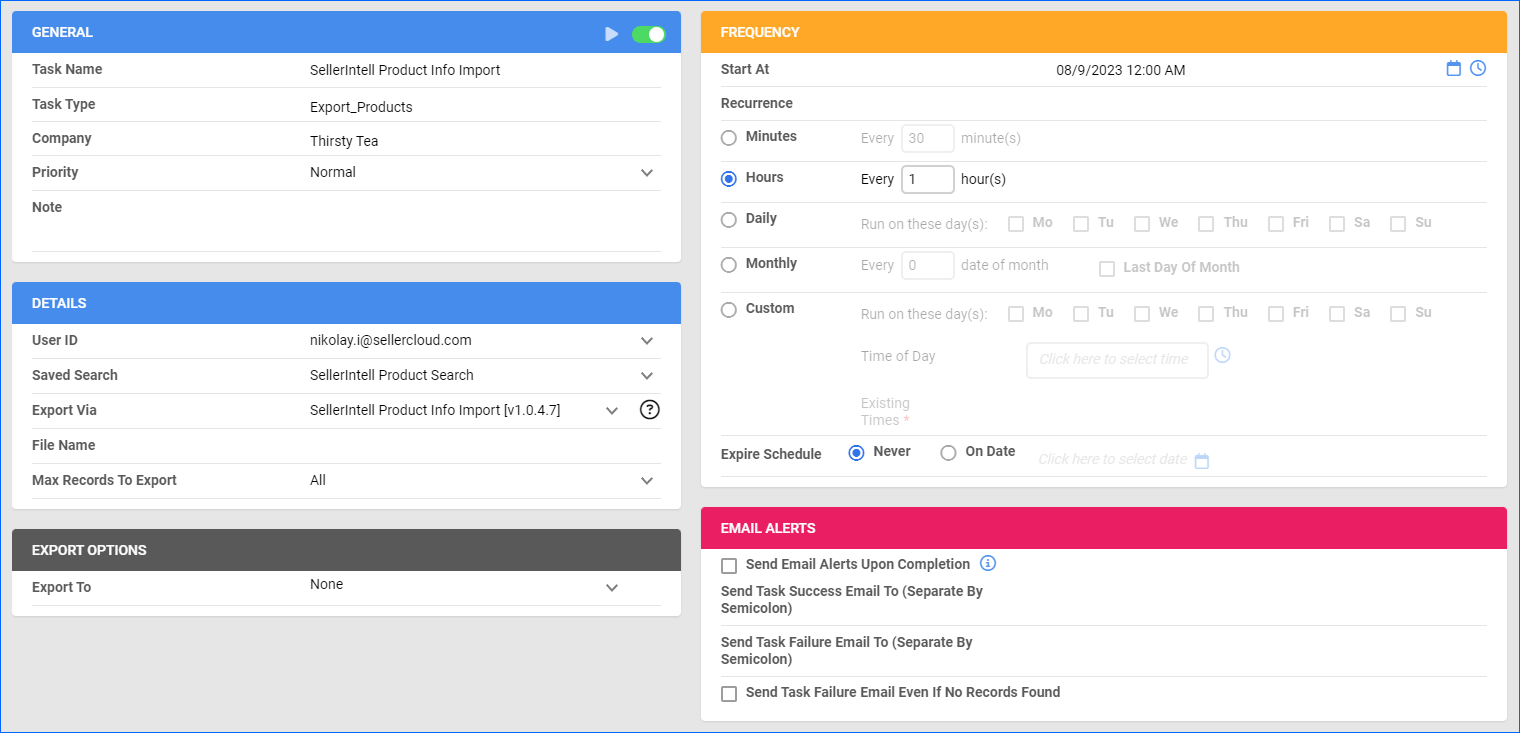Click the email alerts info icon

coord(988,563)
